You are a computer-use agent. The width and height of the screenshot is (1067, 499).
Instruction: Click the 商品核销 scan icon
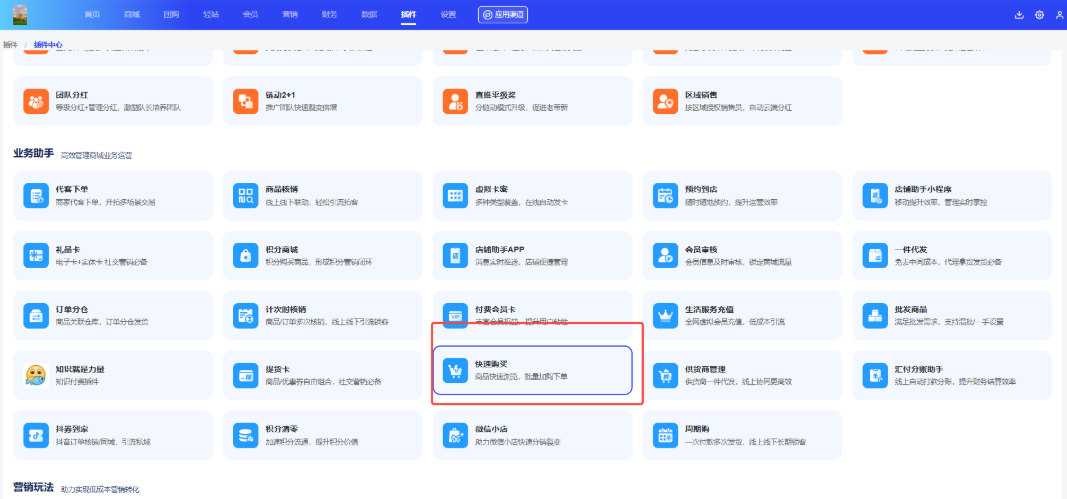246,196
